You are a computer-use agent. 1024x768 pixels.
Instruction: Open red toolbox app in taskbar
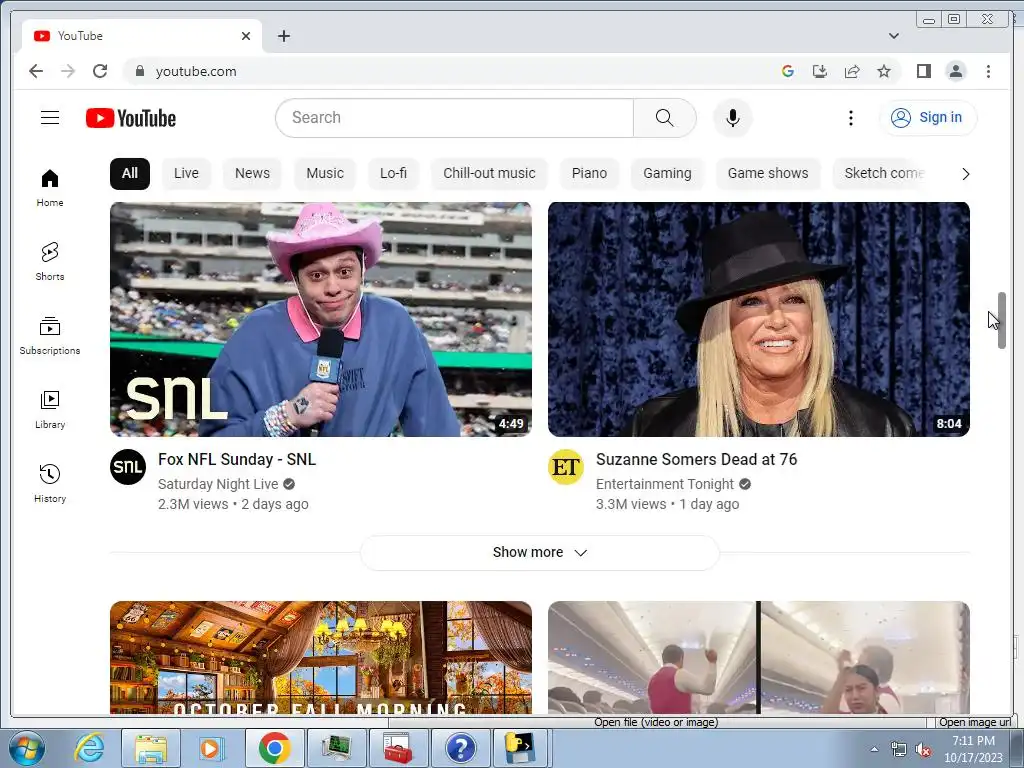pos(398,748)
